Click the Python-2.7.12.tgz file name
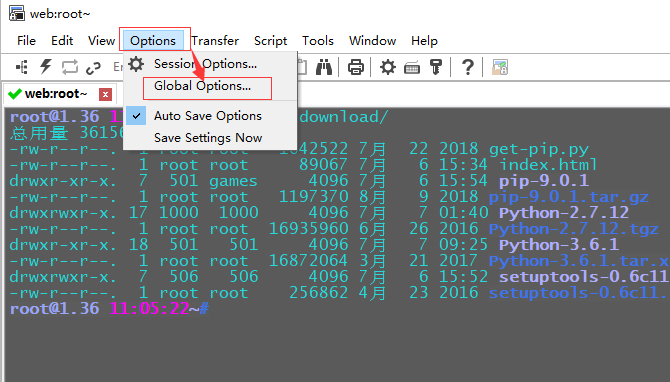 (x=573, y=229)
